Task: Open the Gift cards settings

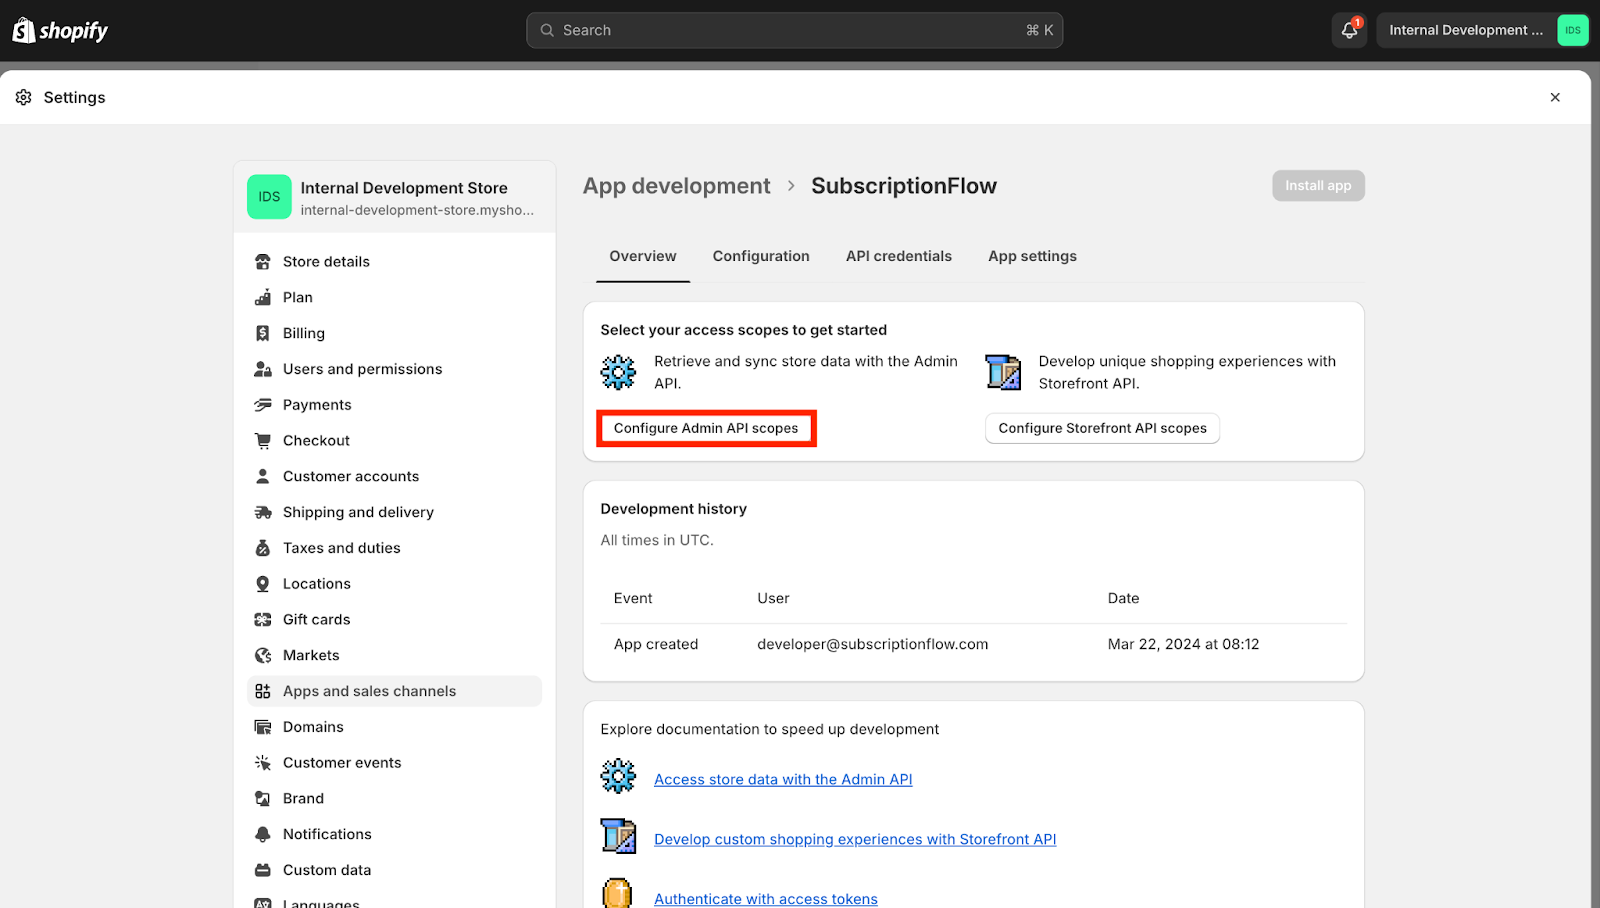Action: (x=394, y=619)
